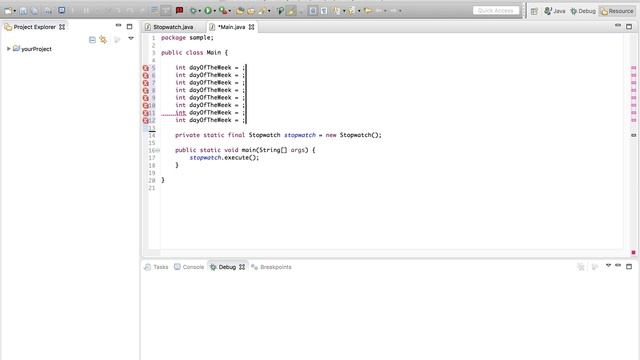This screenshot has height=360, width=640.
Task: Click the Open Perspective icon
Action: 534,11
